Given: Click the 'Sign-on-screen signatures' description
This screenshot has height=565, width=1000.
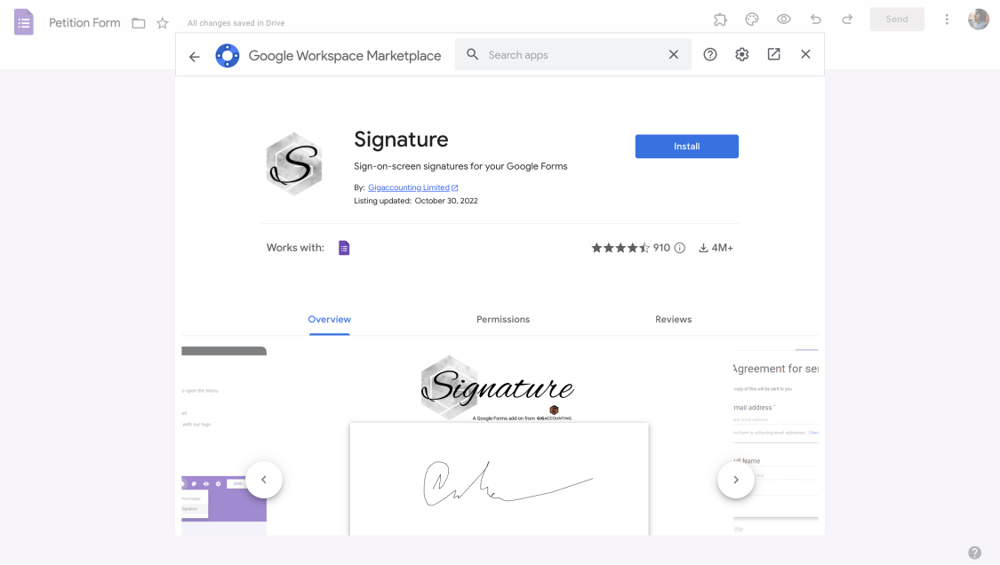Looking at the screenshot, I should [x=460, y=166].
